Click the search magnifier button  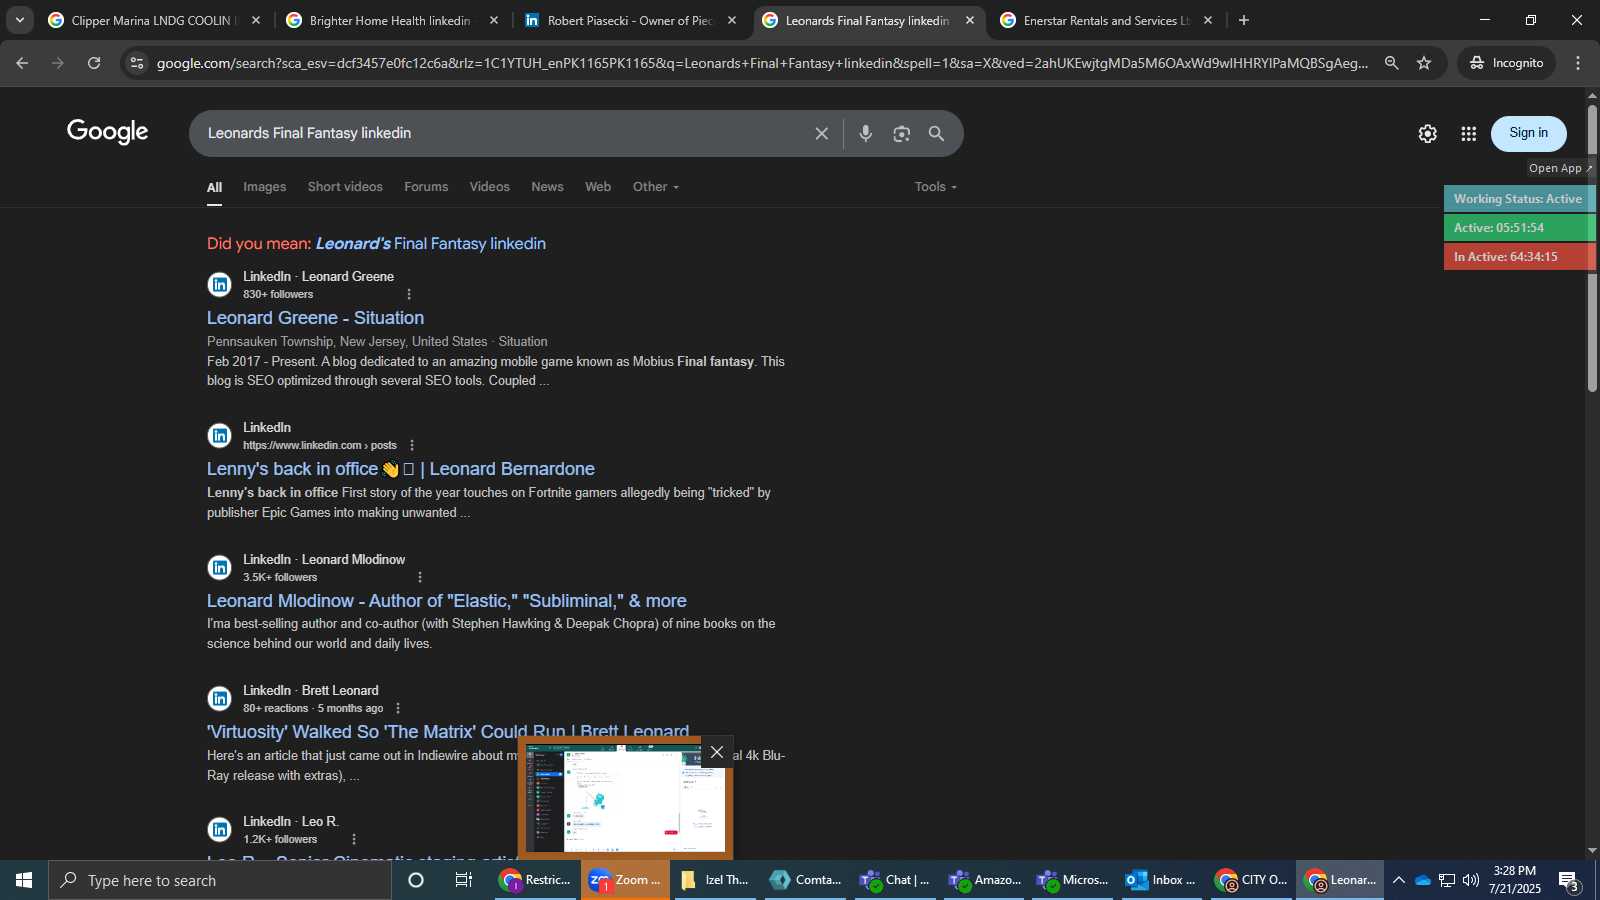click(x=936, y=133)
